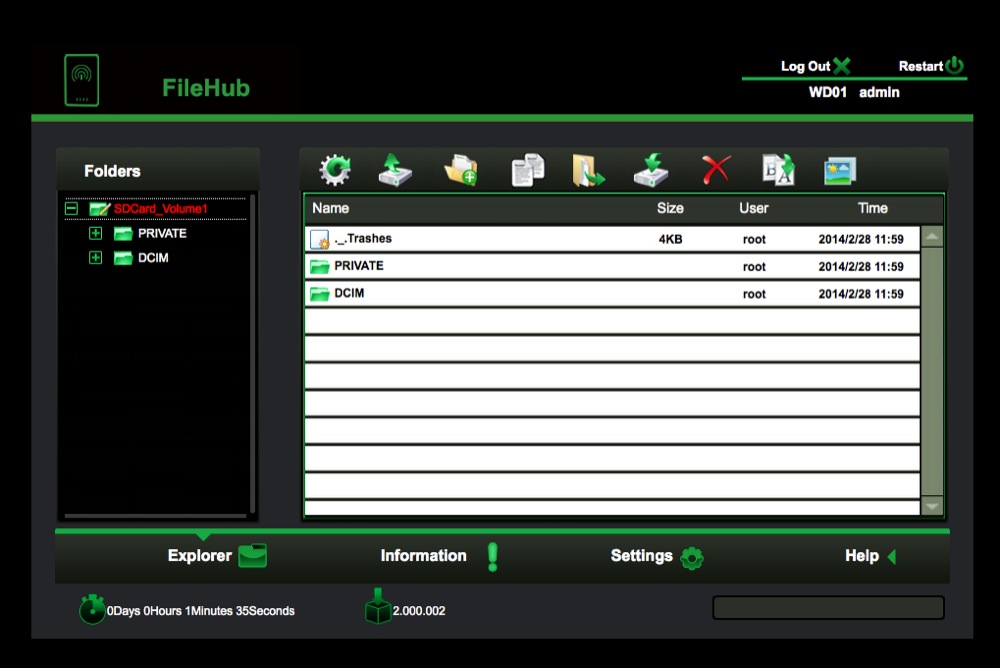The image size is (1000, 668).
Task: Expand the DCIM folder in tree
Action: [x=95, y=258]
